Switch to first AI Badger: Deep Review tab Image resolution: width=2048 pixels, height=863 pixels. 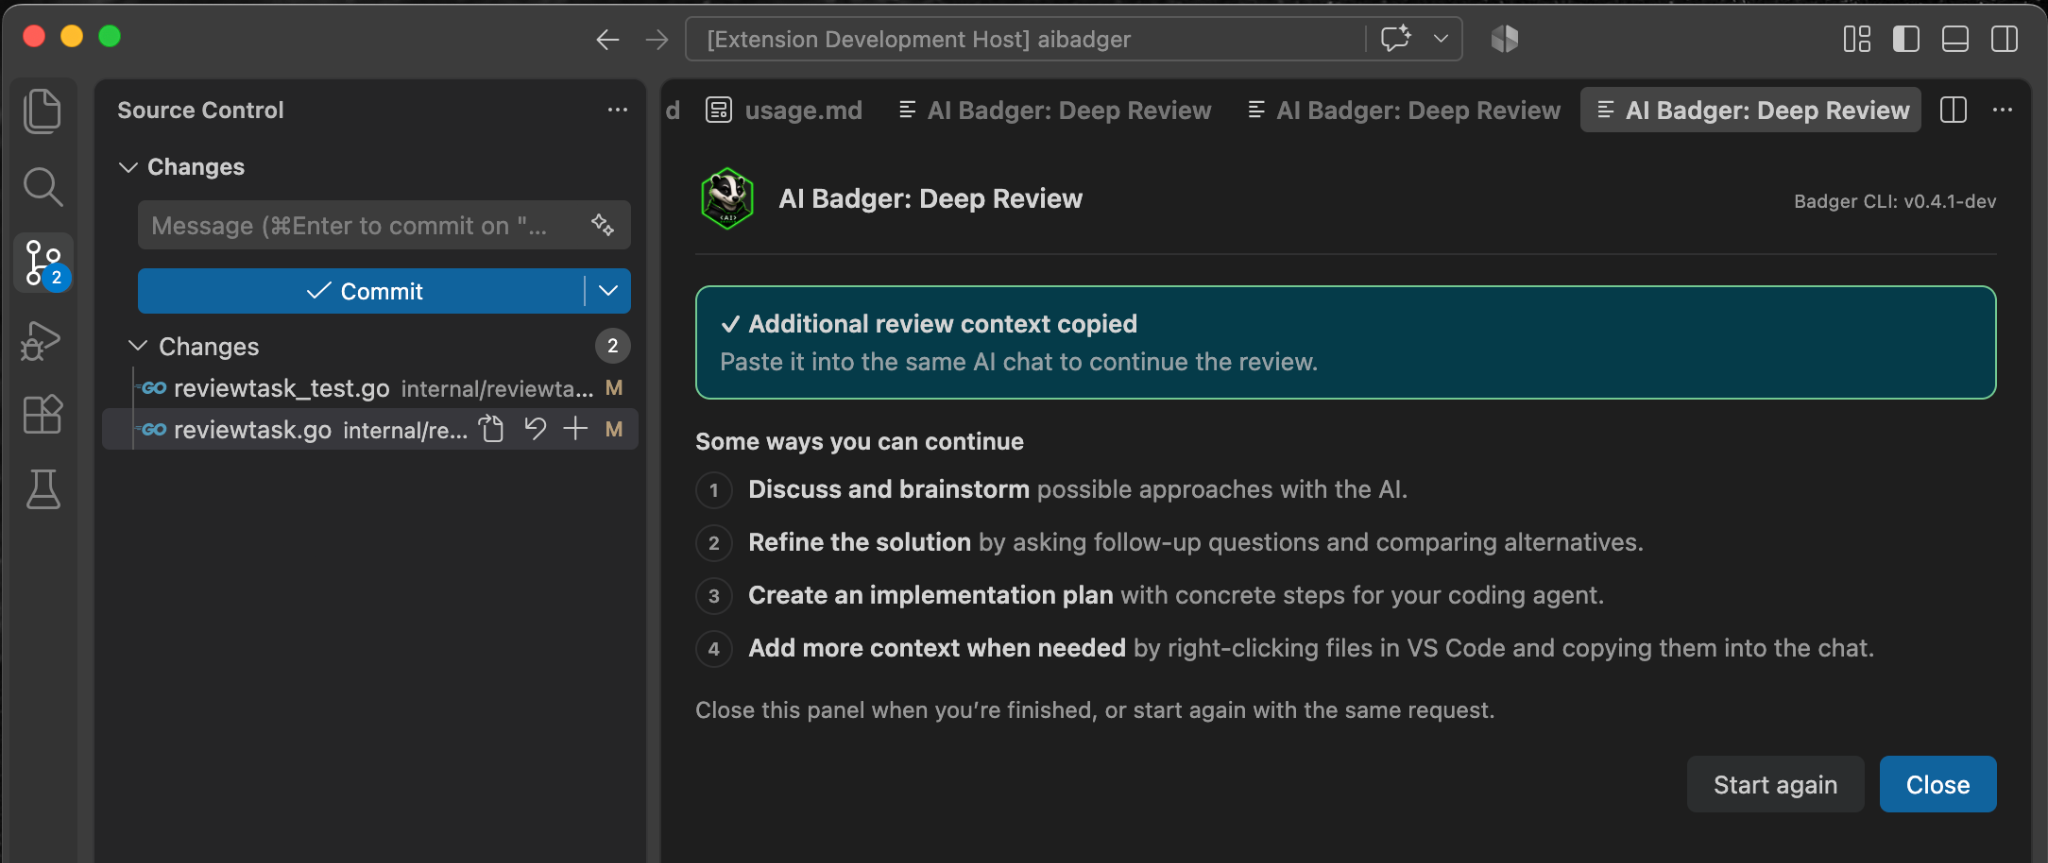coord(1055,110)
